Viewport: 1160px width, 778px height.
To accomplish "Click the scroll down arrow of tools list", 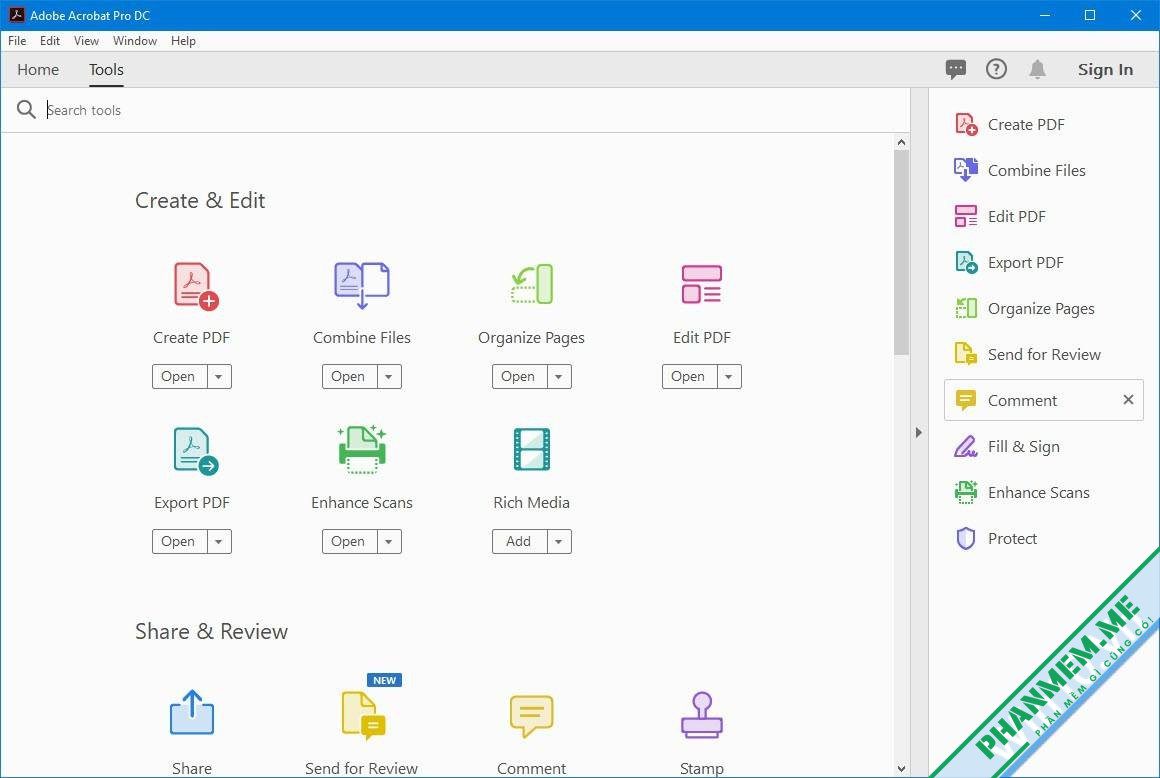I will [901, 769].
